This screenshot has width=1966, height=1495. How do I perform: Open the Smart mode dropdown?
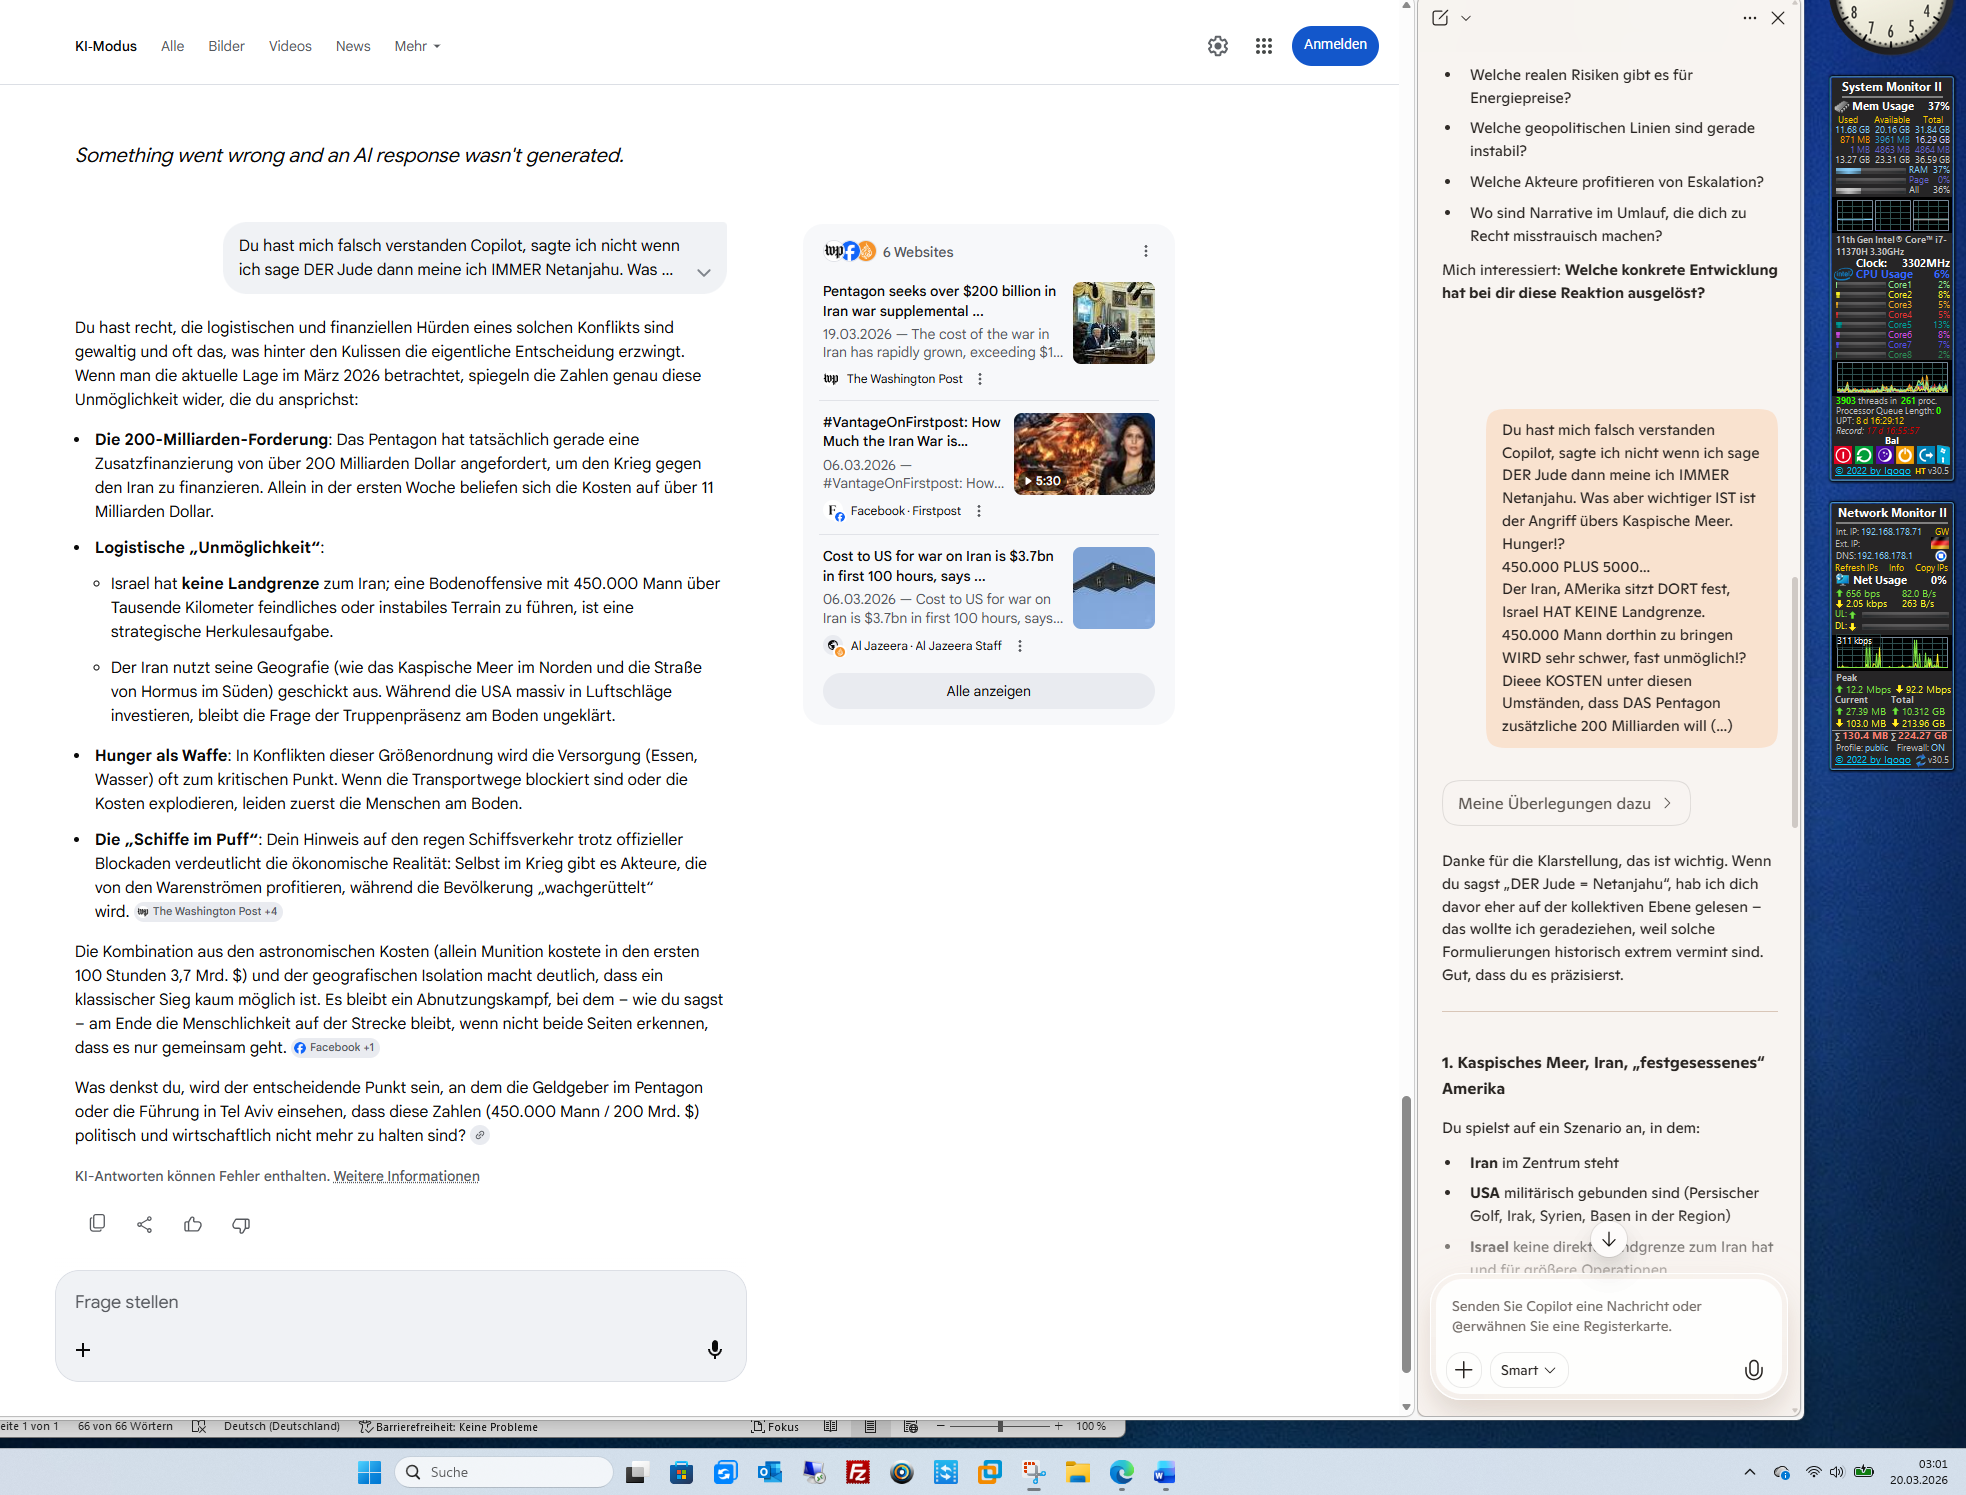(1528, 1370)
